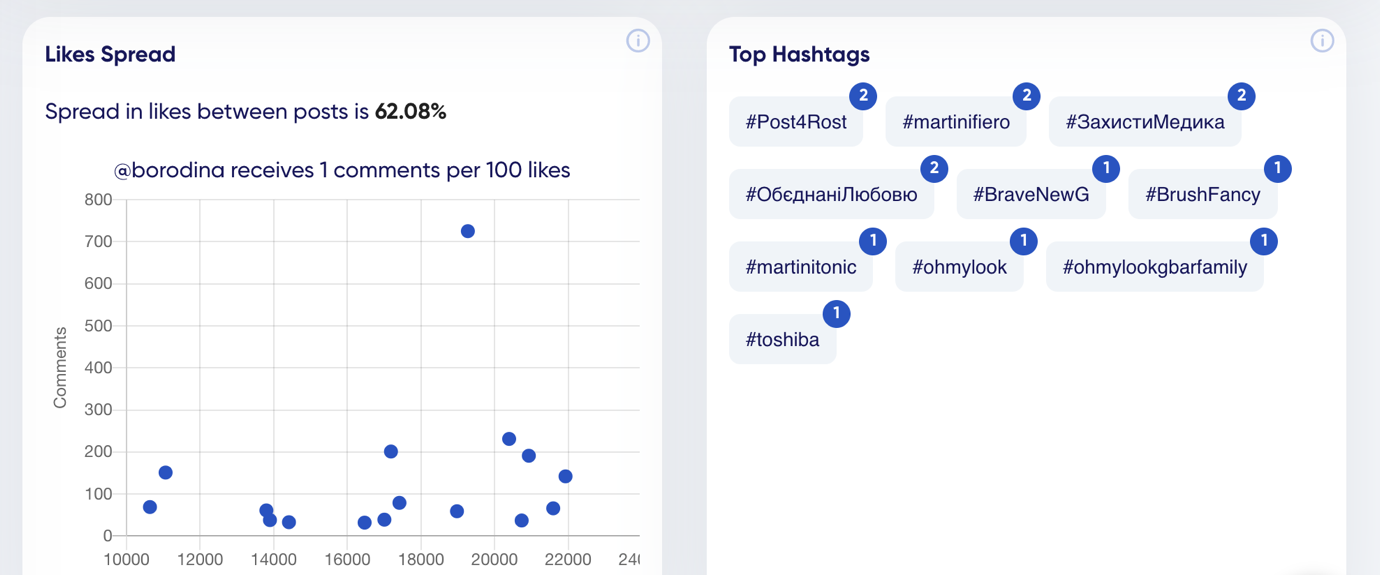Screen dimensions: 1380x575
Task: Click the count badge on #ЗахистиМедика
Action: [1241, 96]
